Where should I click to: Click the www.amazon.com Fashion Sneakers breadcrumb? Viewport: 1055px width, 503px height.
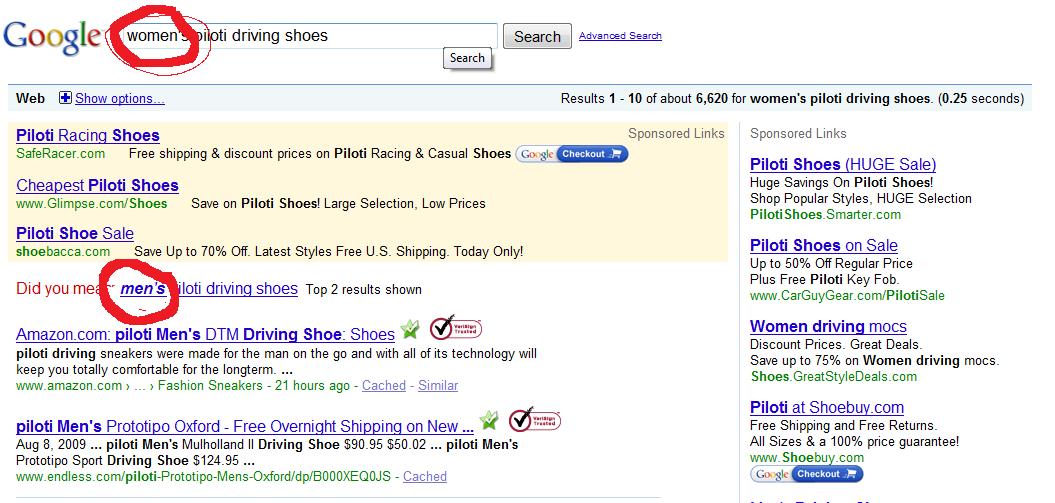click(x=139, y=385)
